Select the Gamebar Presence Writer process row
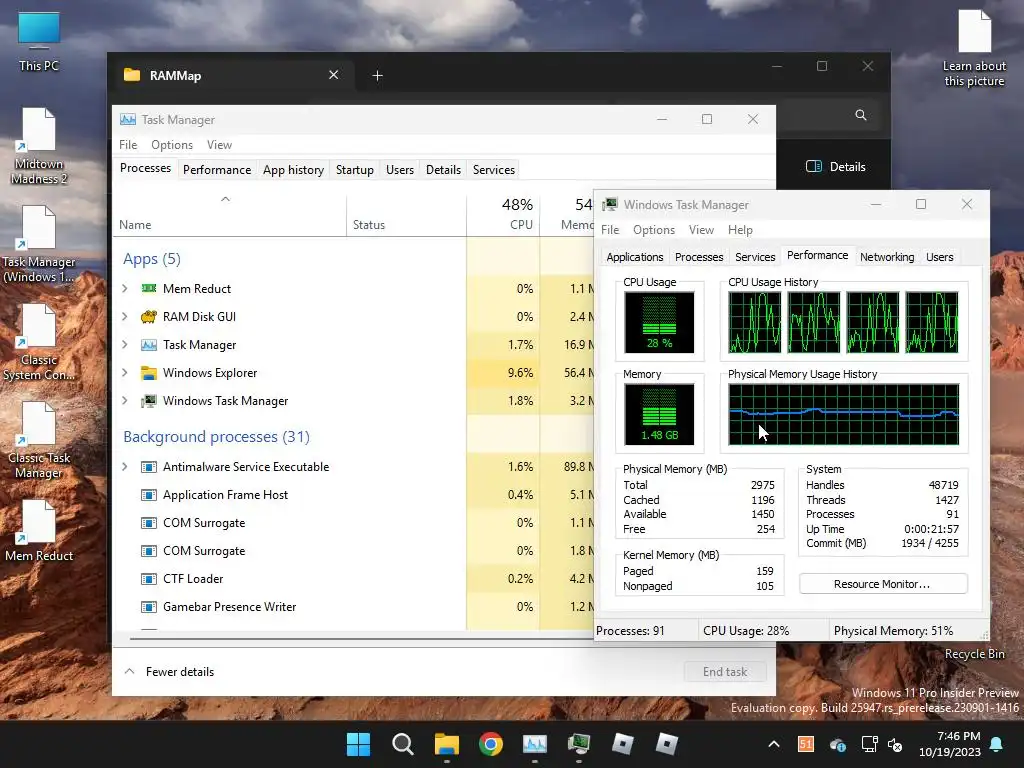 353,607
